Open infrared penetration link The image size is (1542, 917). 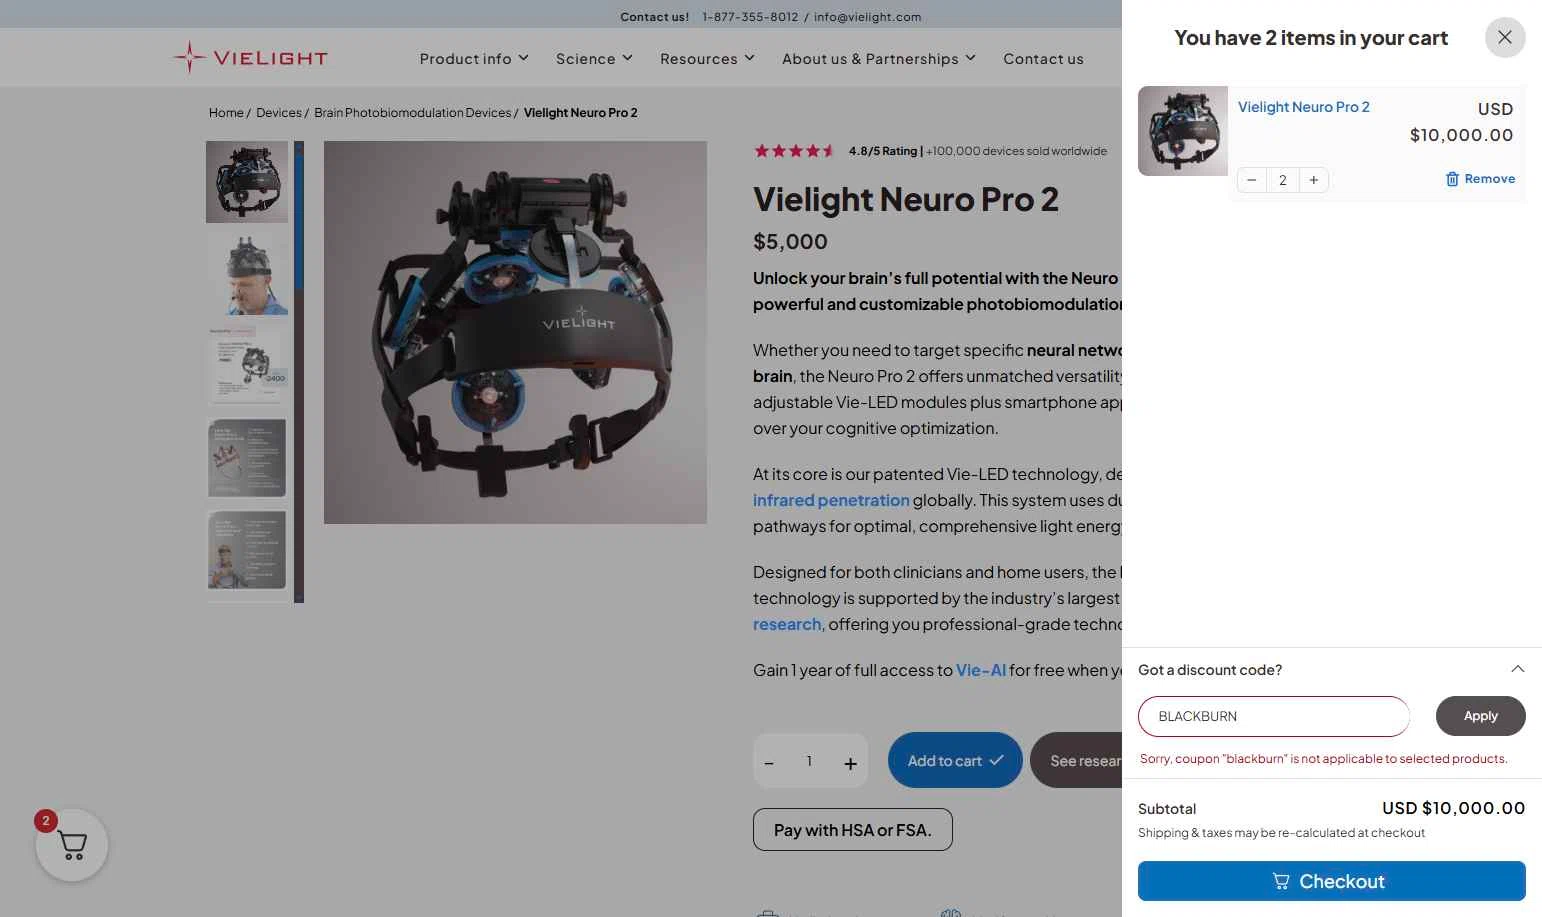click(831, 500)
